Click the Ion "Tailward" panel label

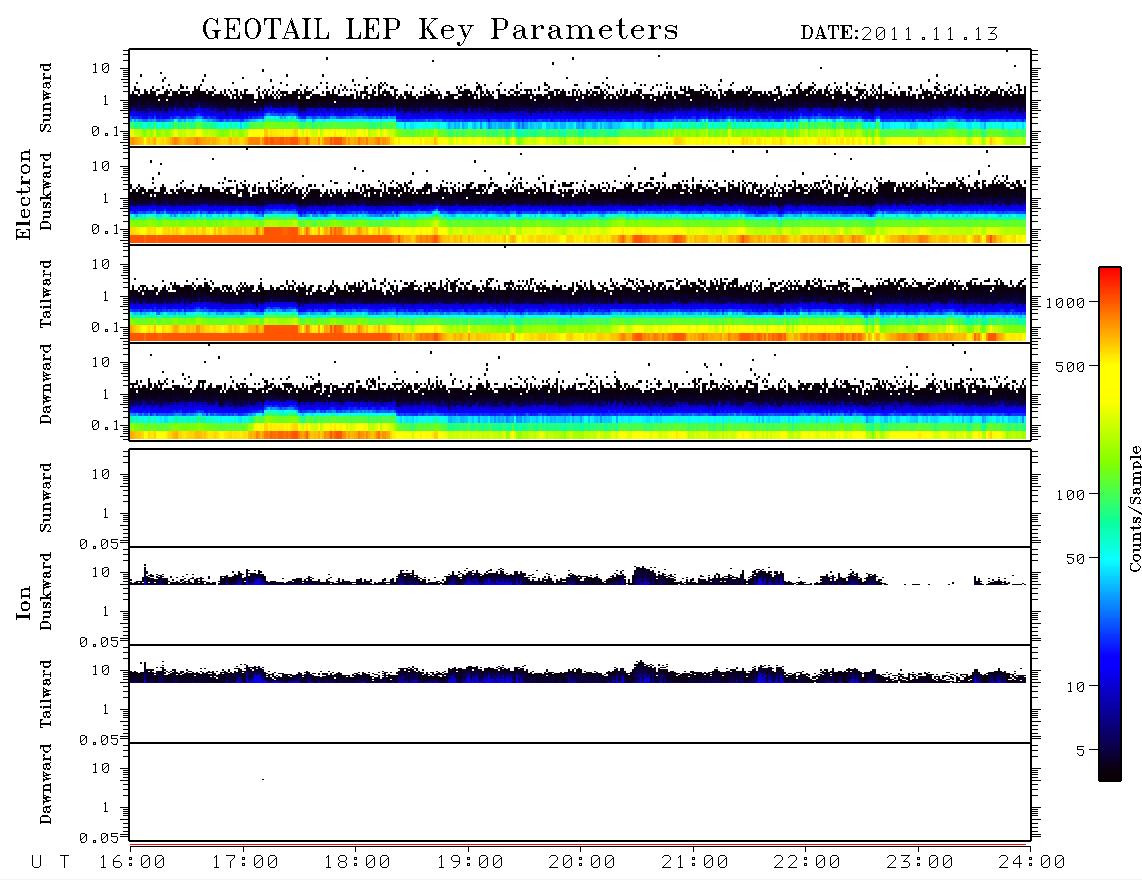pyautogui.click(x=46, y=694)
